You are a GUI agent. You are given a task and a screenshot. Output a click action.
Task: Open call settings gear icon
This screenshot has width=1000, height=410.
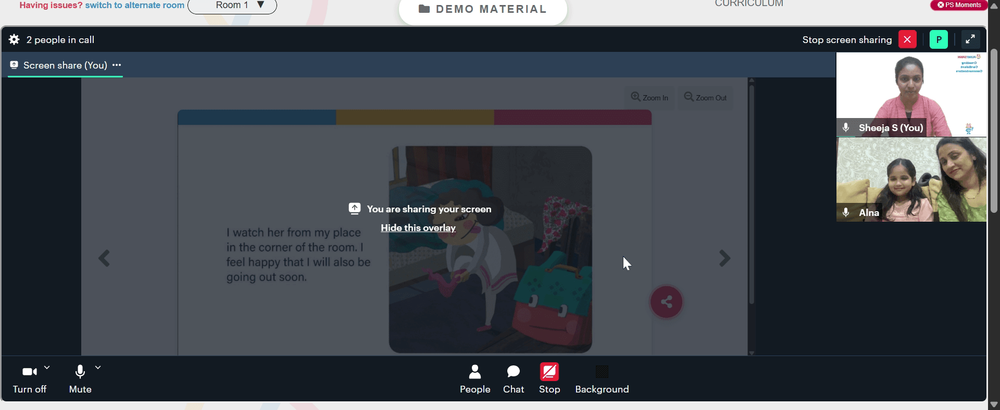tap(14, 40)
